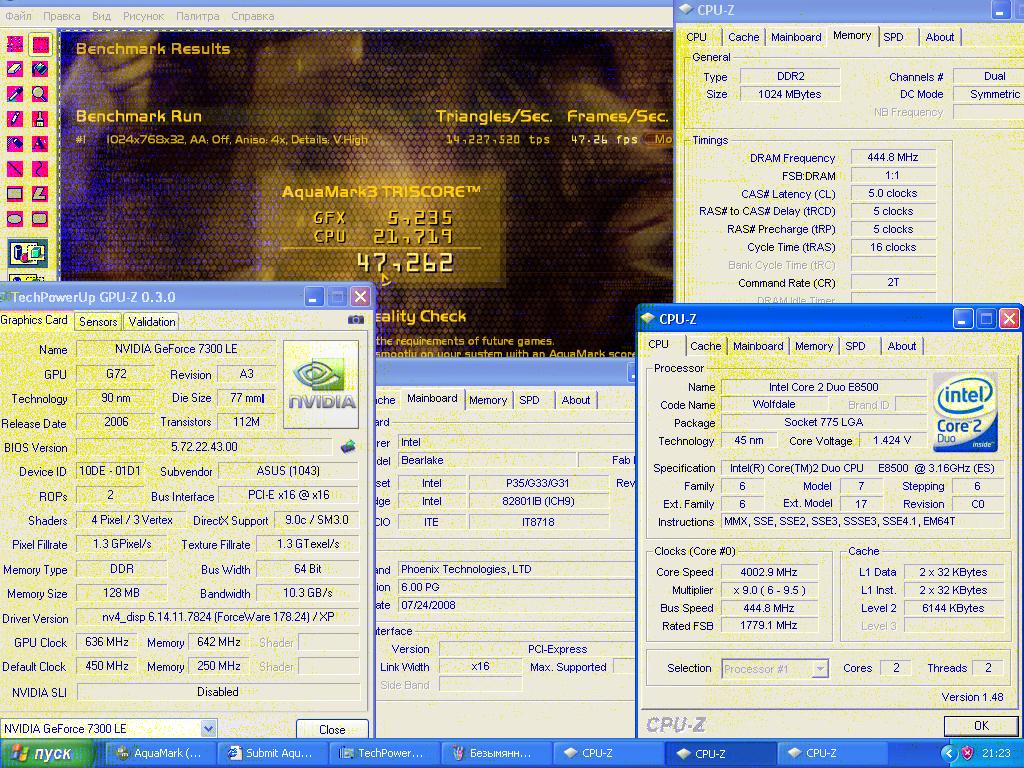This screenshot has width=1024, height=768.
Task: Open Memory tab in front CPU-Z window
Action: (x=814, y=346)
